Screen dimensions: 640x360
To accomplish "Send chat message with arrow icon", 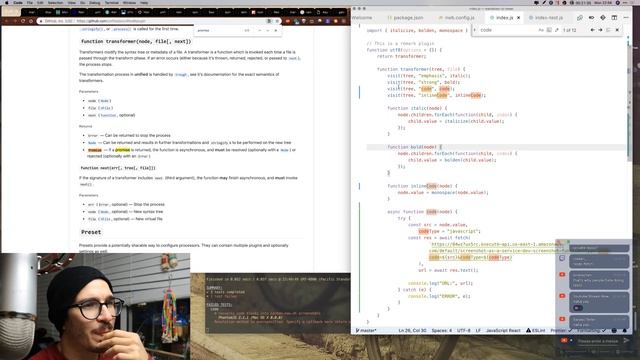I will 627,341.
